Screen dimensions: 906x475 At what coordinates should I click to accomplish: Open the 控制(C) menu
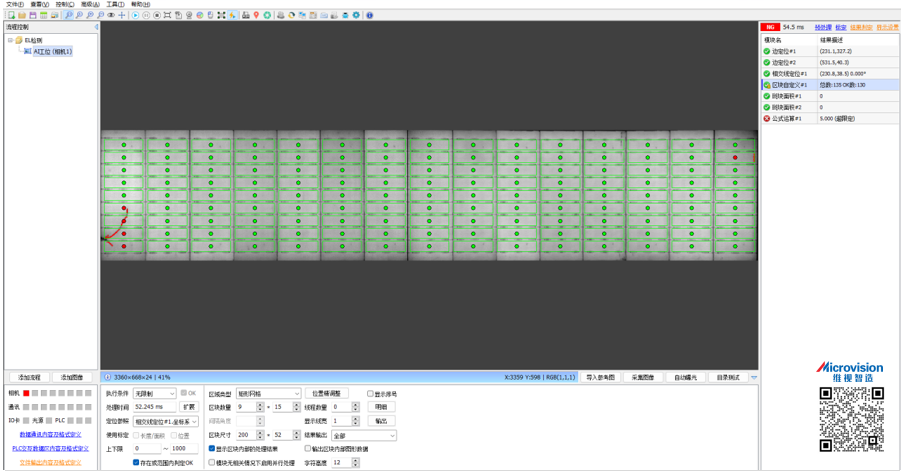(65, 4)
